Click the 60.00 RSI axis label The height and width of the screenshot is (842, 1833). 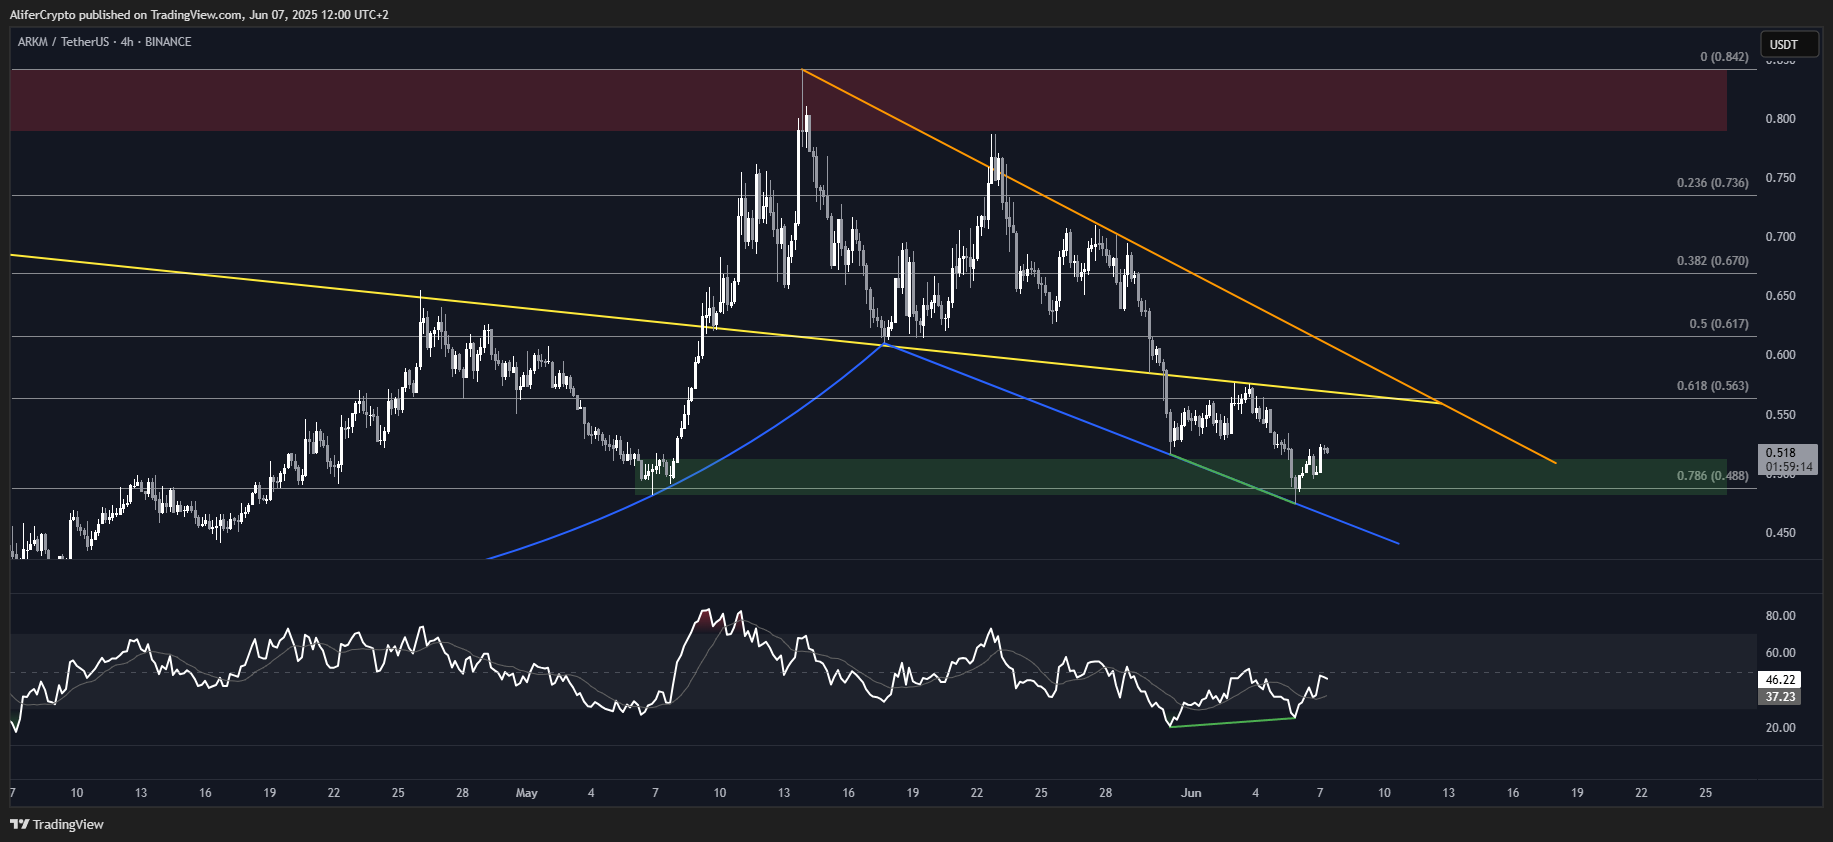(x=1780, y=653)
